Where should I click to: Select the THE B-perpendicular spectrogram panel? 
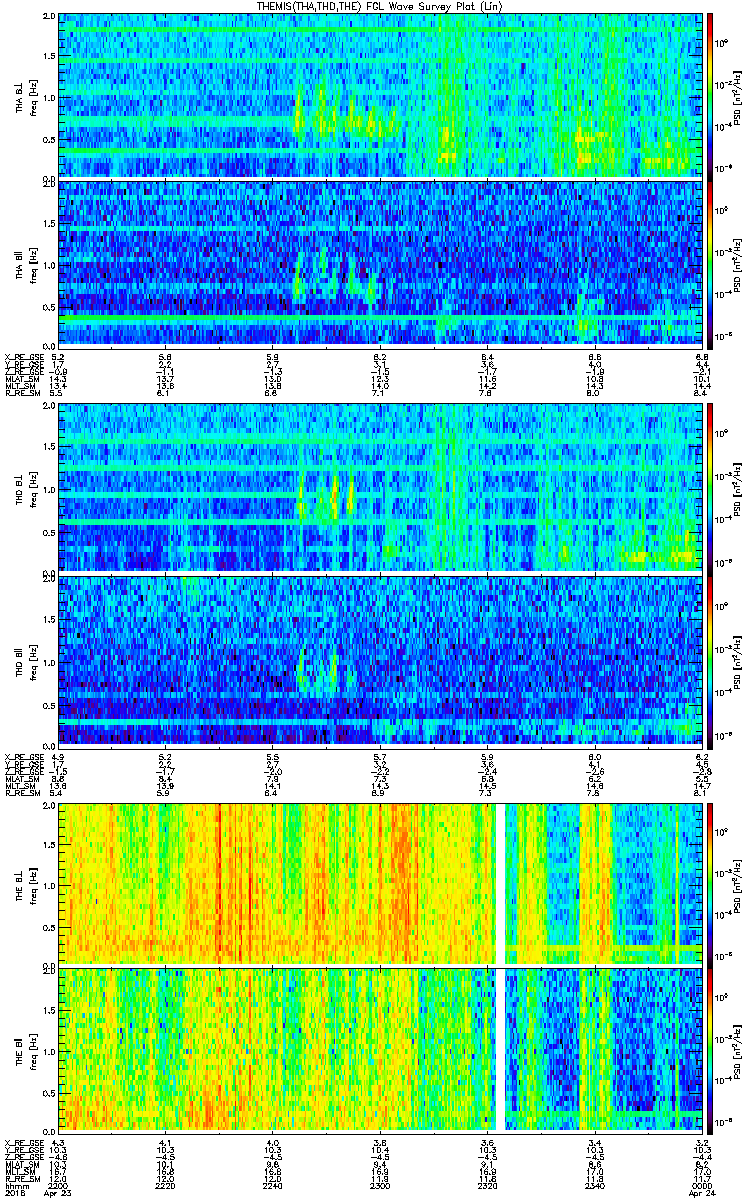[x=381, y=883]
